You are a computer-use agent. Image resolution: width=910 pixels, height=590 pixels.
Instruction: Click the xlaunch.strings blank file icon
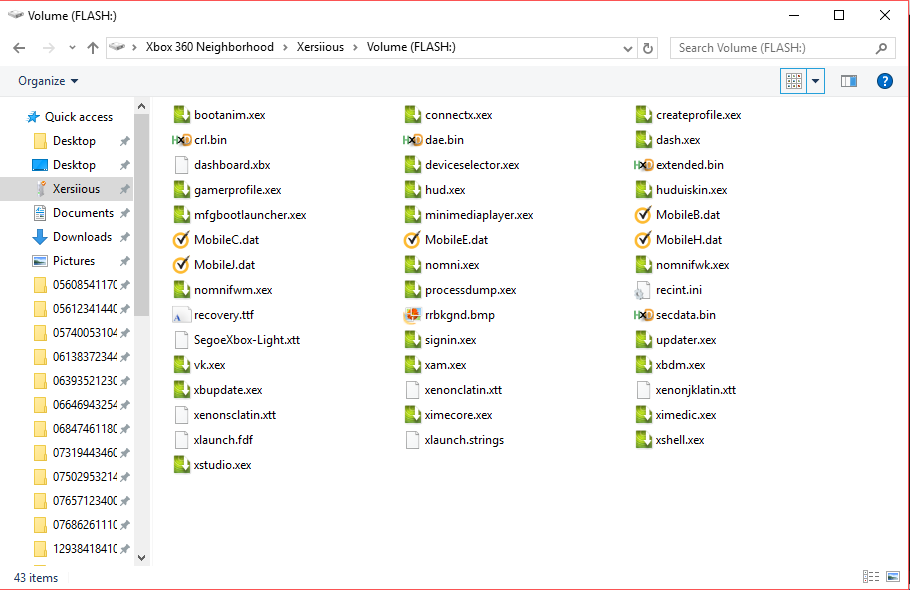pos(412,440)
